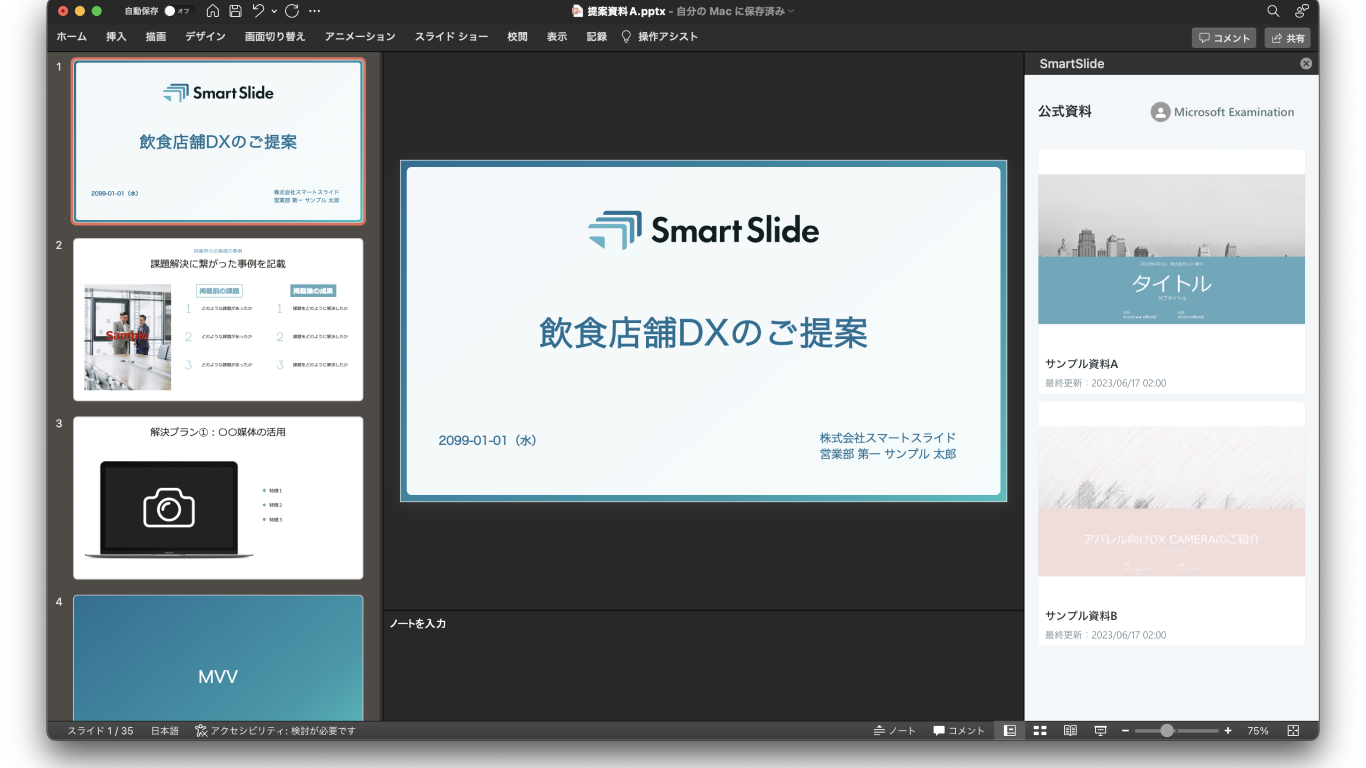Click the スライド 1 / 35 status indicator
Screen dimensions: 1366x768
click(x=100, y=731)
